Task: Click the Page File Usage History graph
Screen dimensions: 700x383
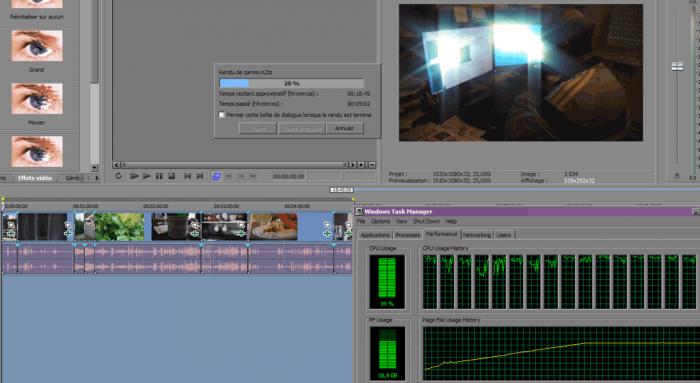Action: click(561, 354)
